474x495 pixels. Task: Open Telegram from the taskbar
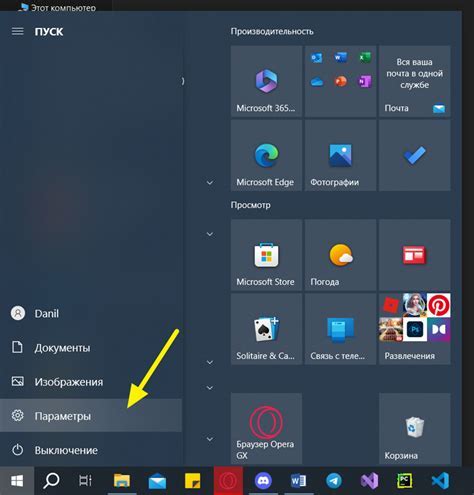(x=334, y=481)
